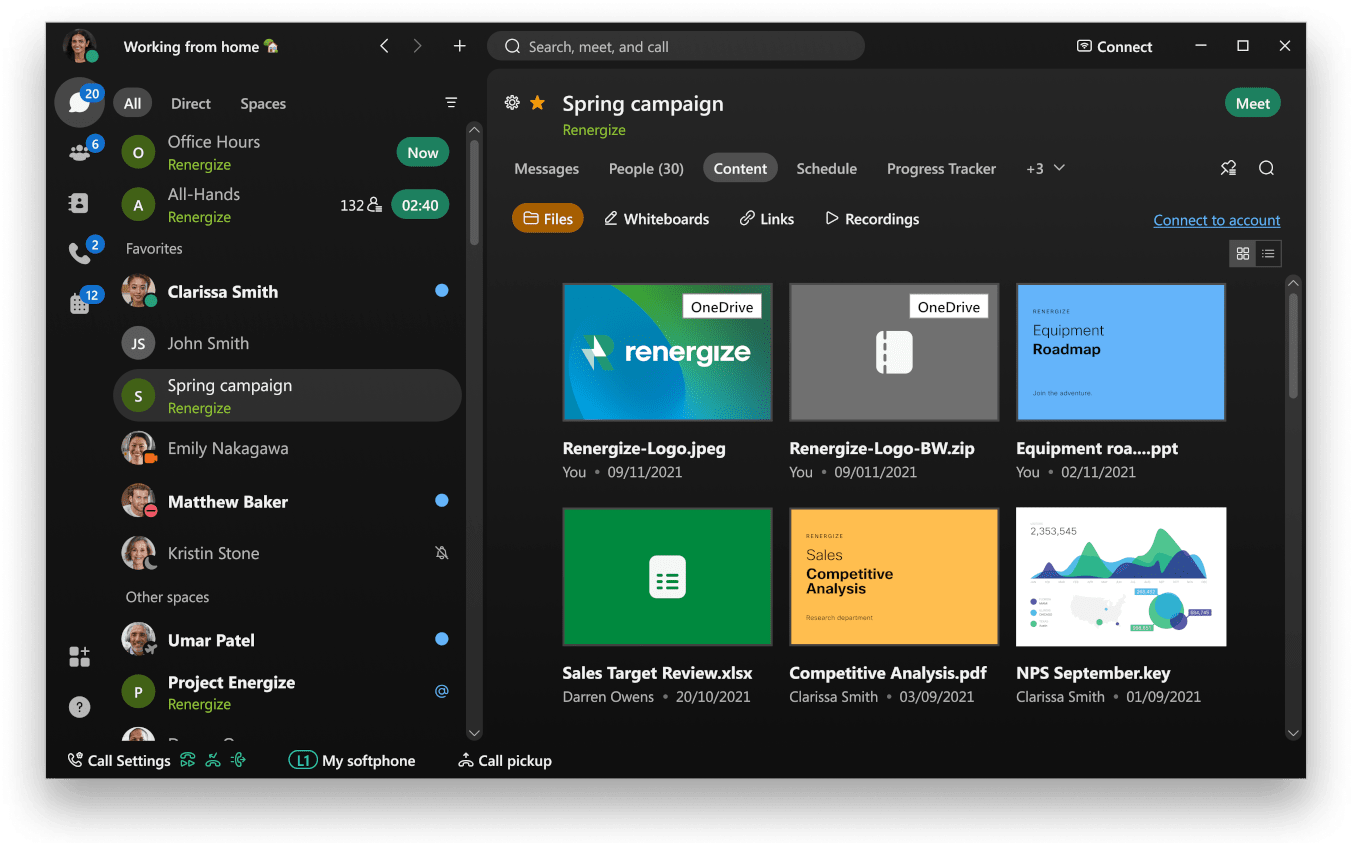Viewport: 1354px width, 843px height.
Task: Expand more options with the plus button
Action: pyautogui.click(x=459, y=45)
